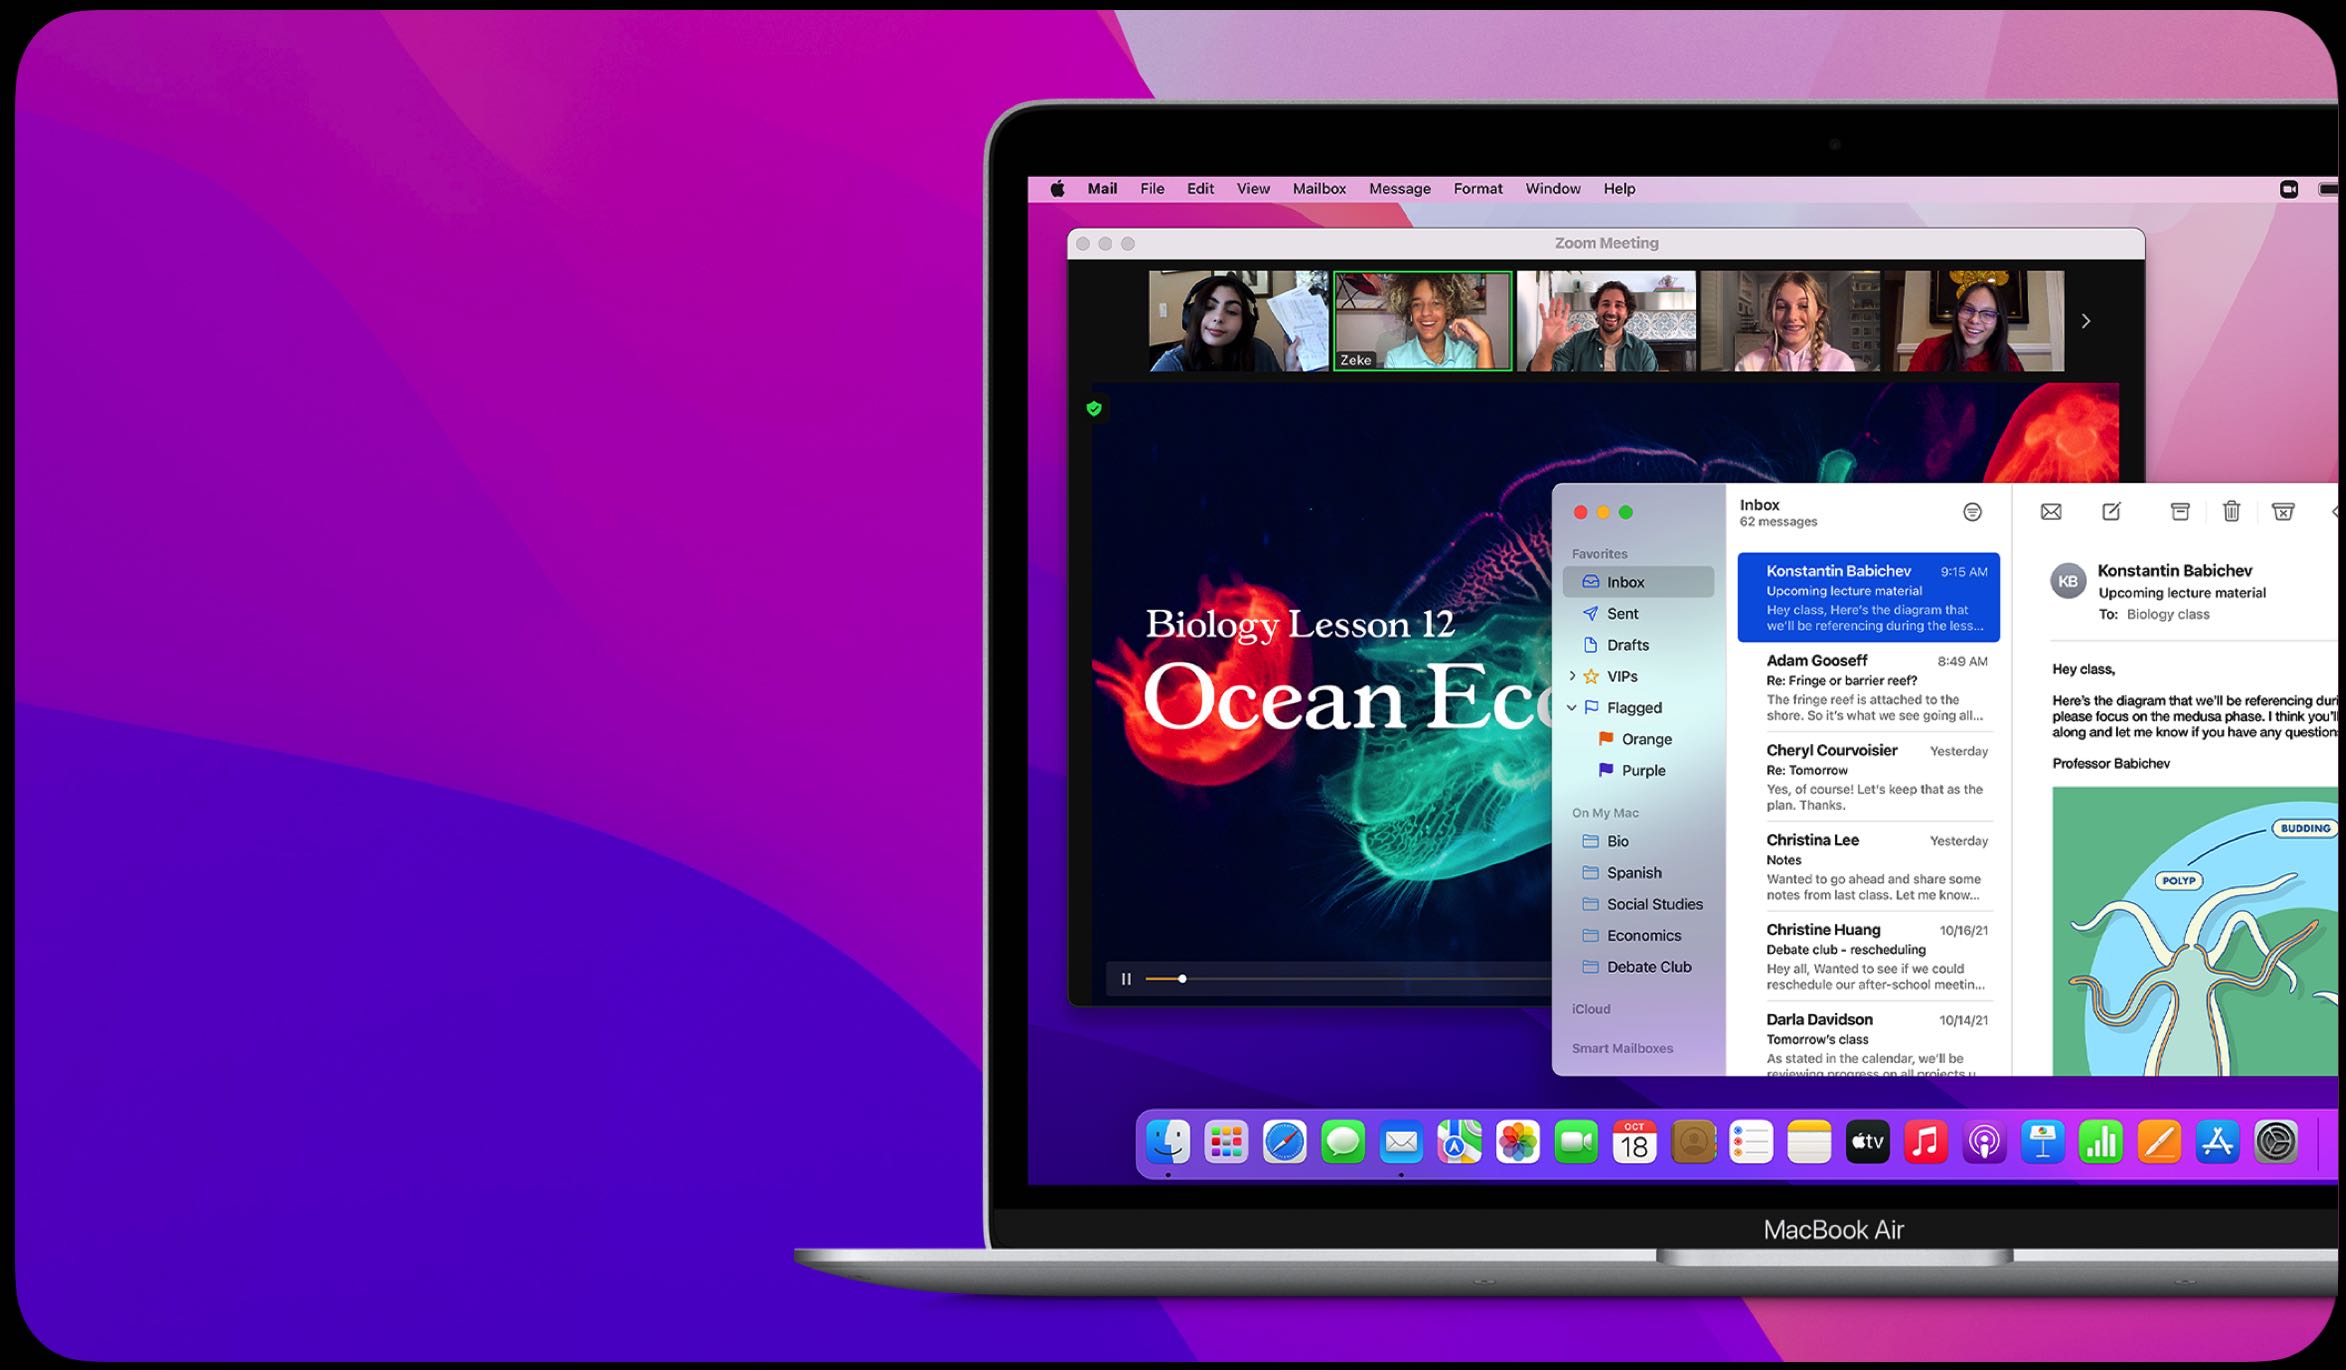Open the Help menu
Screen dimensions: 2346x1370
1619,189
